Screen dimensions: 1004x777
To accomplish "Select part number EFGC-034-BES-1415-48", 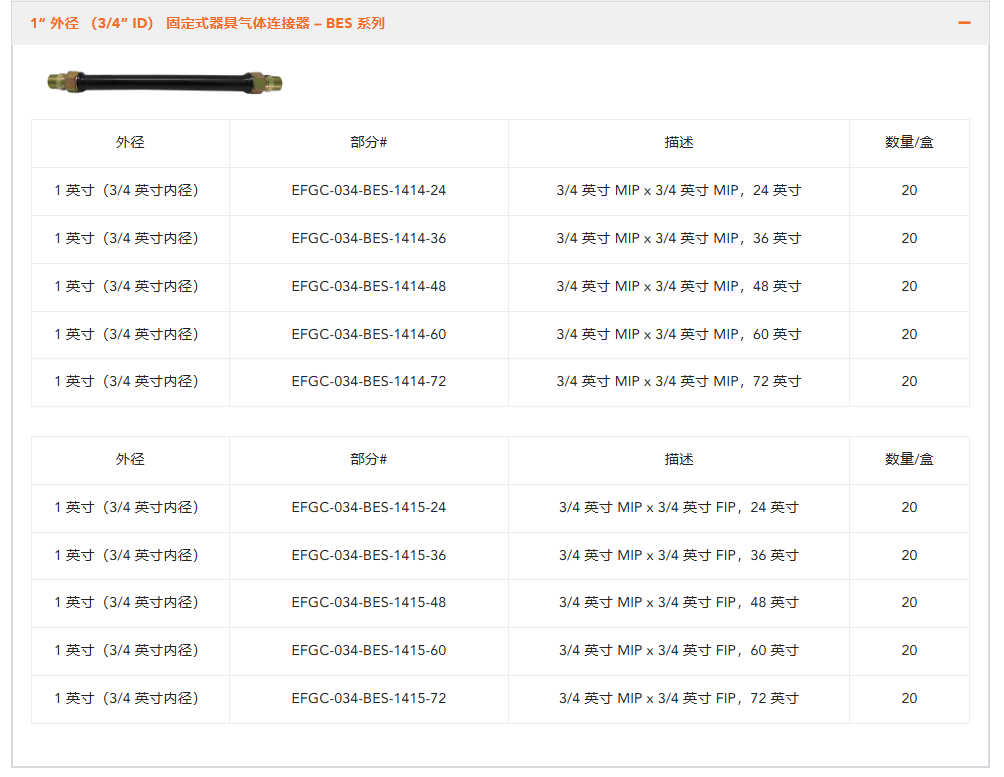I will coord(369,602).
